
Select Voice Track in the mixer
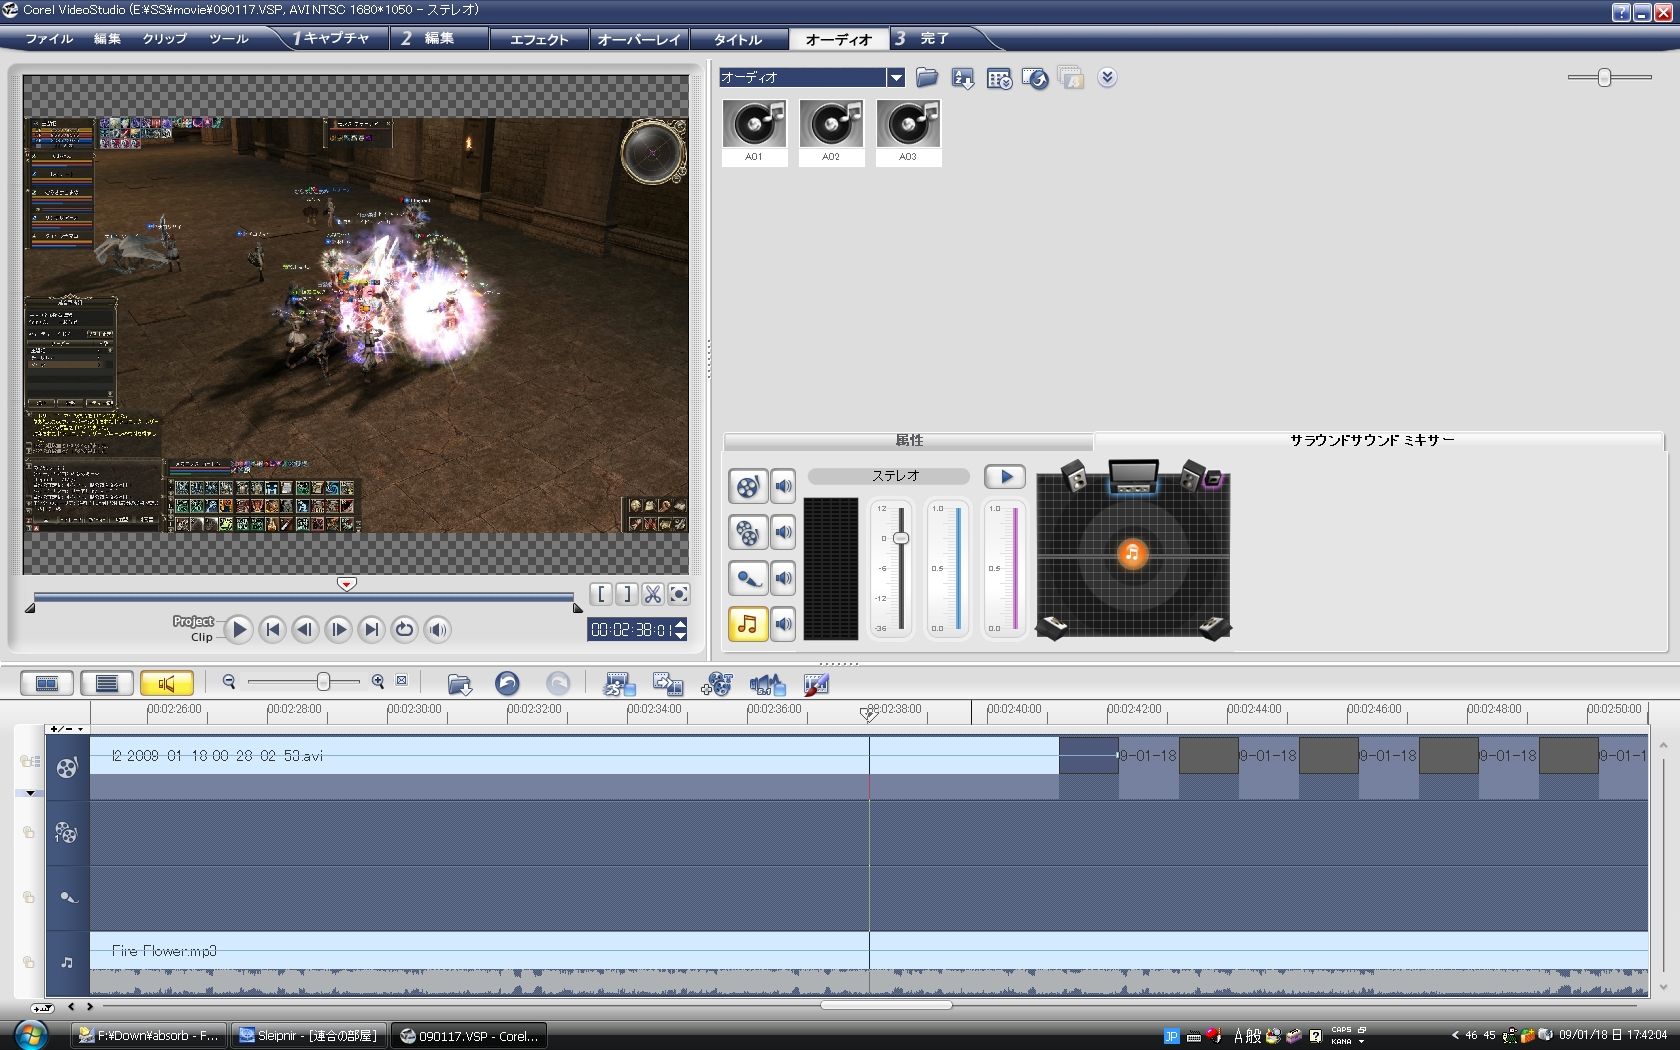pos(748,578)
